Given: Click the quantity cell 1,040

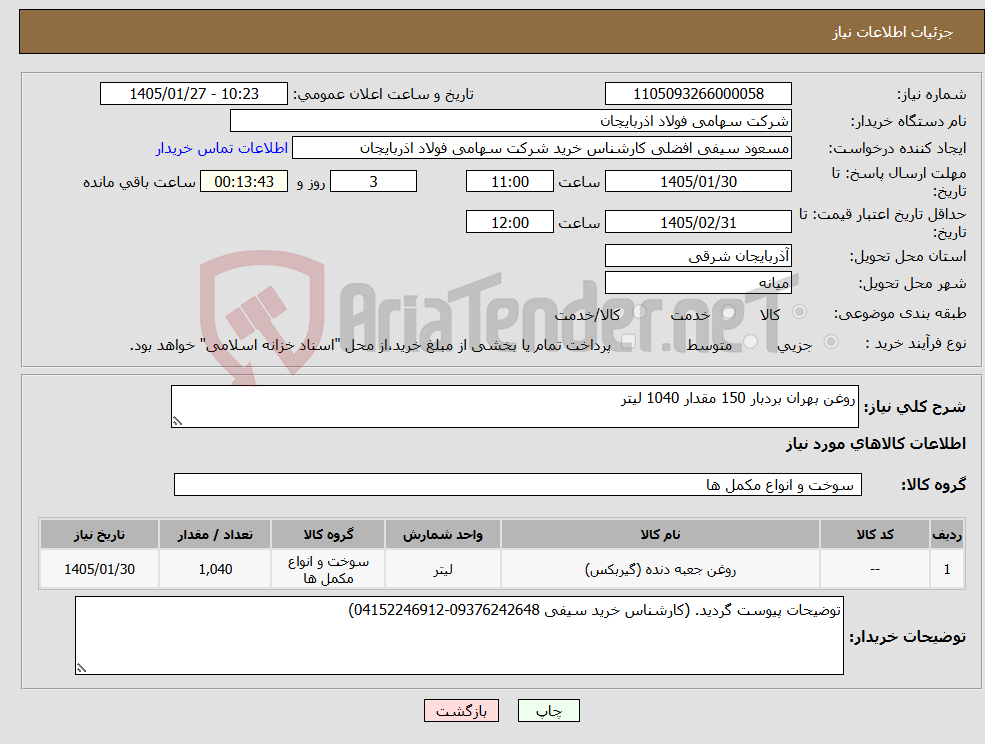Looking at the screenshot, I should (x=215, y=569).
